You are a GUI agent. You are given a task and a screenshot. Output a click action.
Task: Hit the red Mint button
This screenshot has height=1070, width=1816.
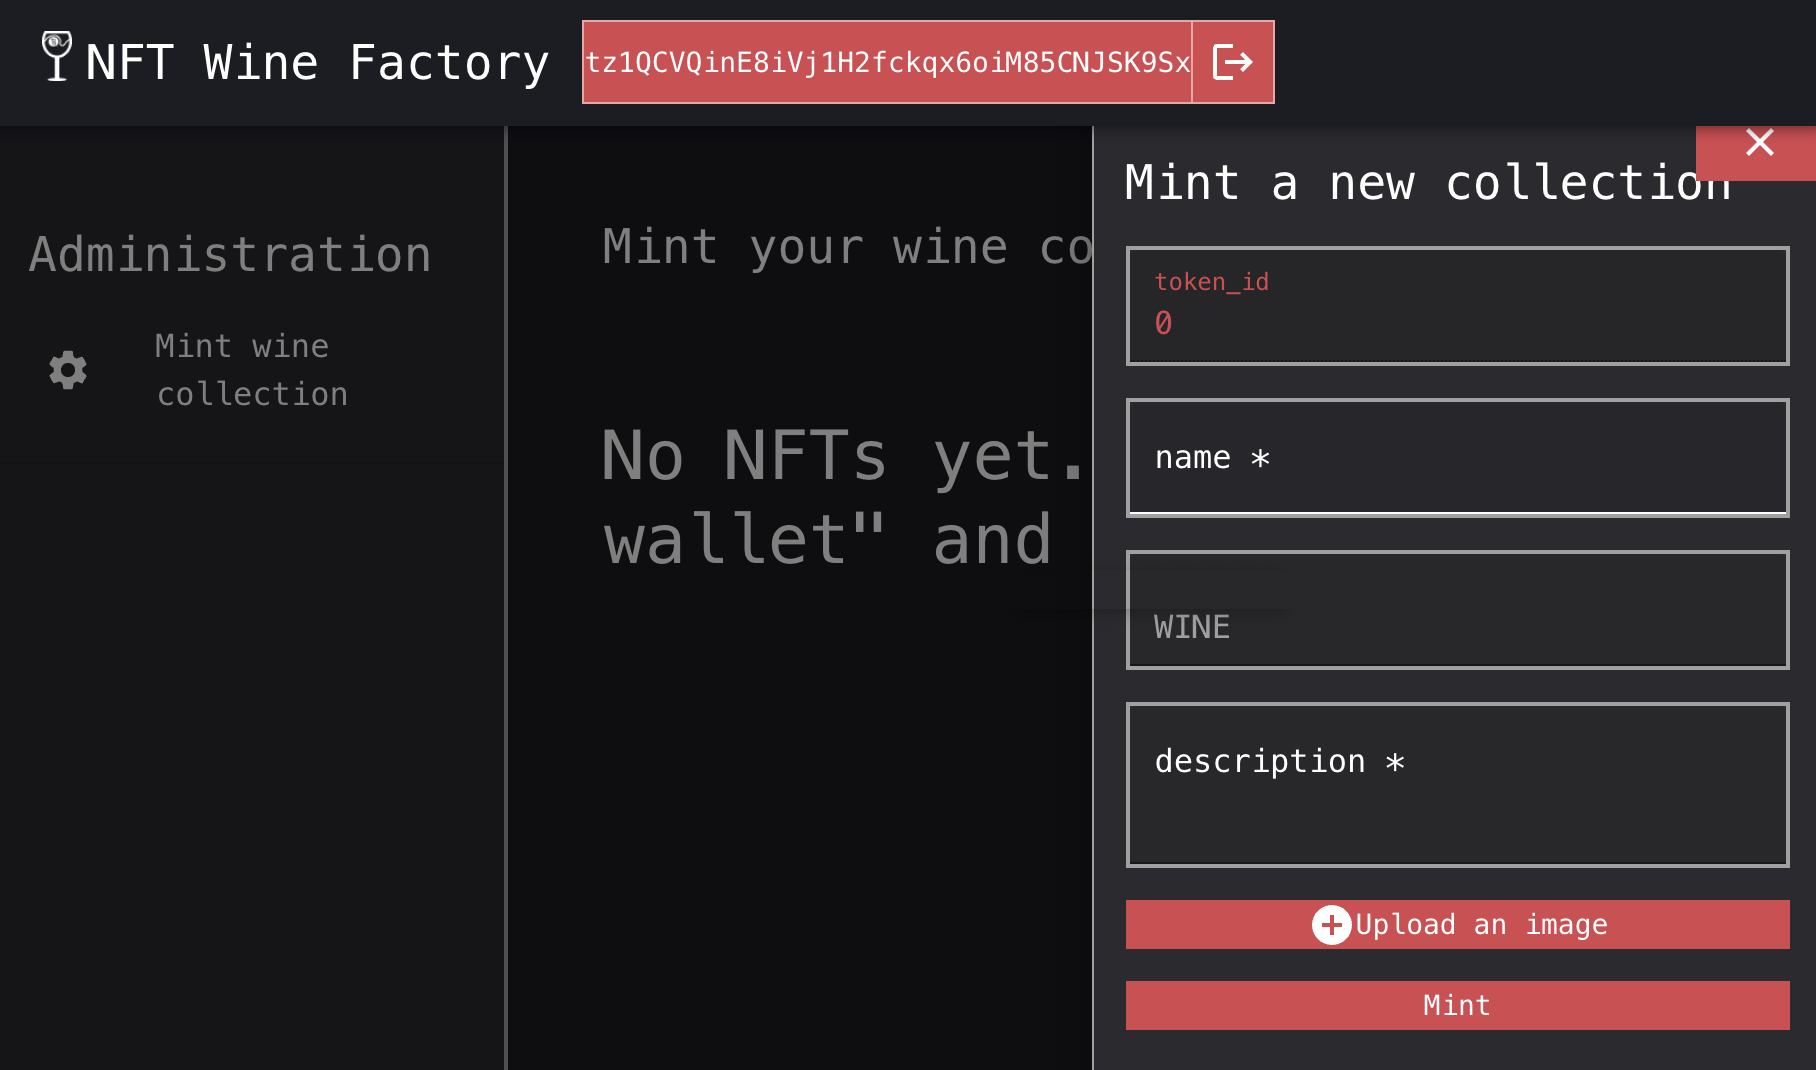(1455, 1005)
